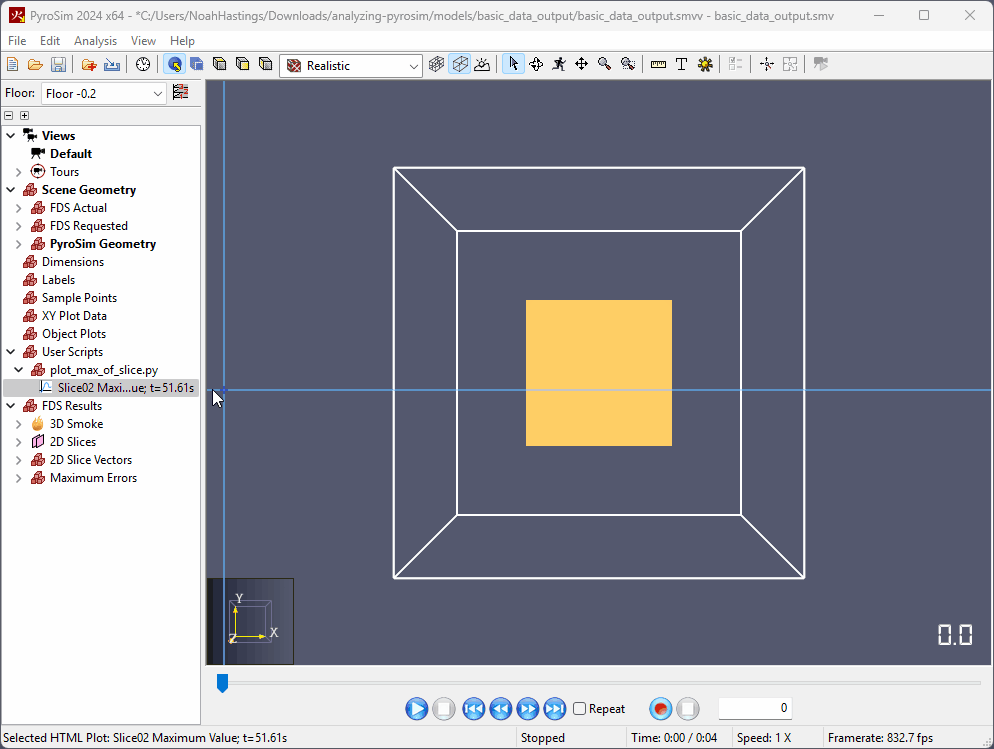Toggle the mesh grid cube icon
This screenshot has width=994, height=749.
436,65
